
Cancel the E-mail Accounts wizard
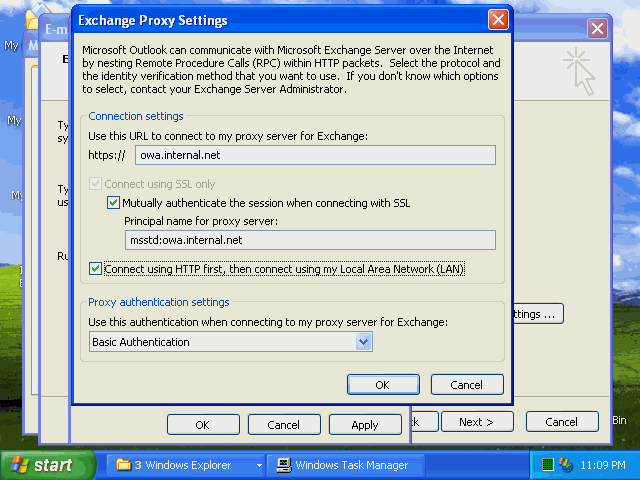[x=562, y=422]
